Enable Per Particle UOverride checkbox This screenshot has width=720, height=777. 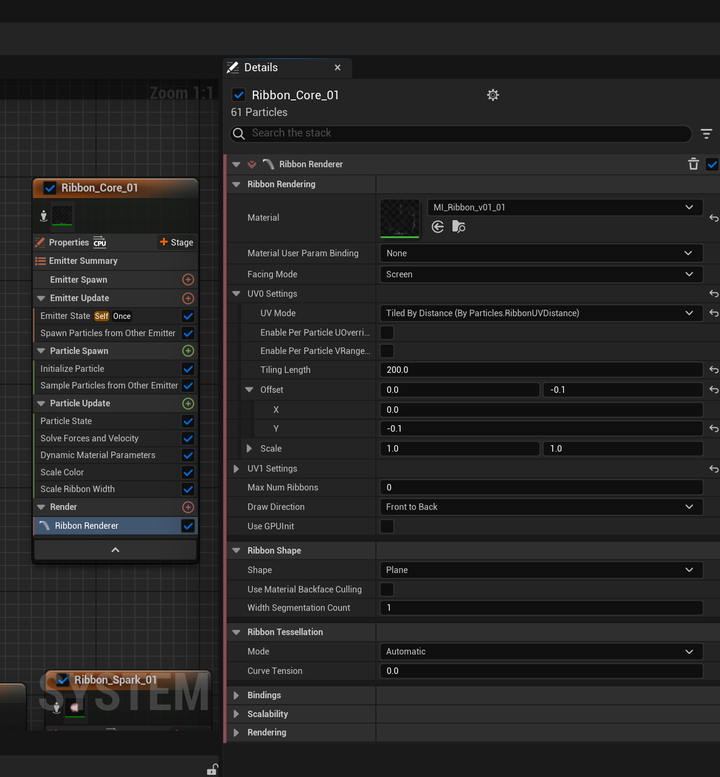tap(387, 333)
